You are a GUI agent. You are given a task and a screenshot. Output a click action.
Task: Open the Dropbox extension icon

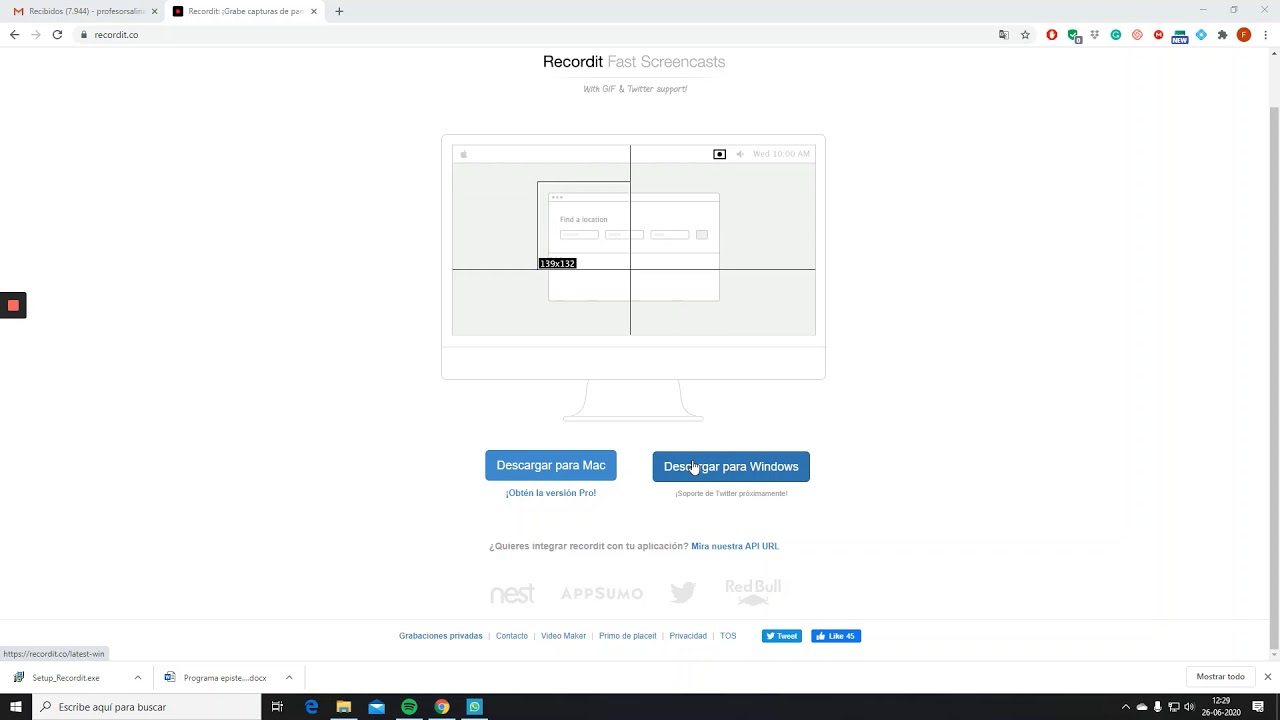pyautogui.click(x=1095, y=35)
